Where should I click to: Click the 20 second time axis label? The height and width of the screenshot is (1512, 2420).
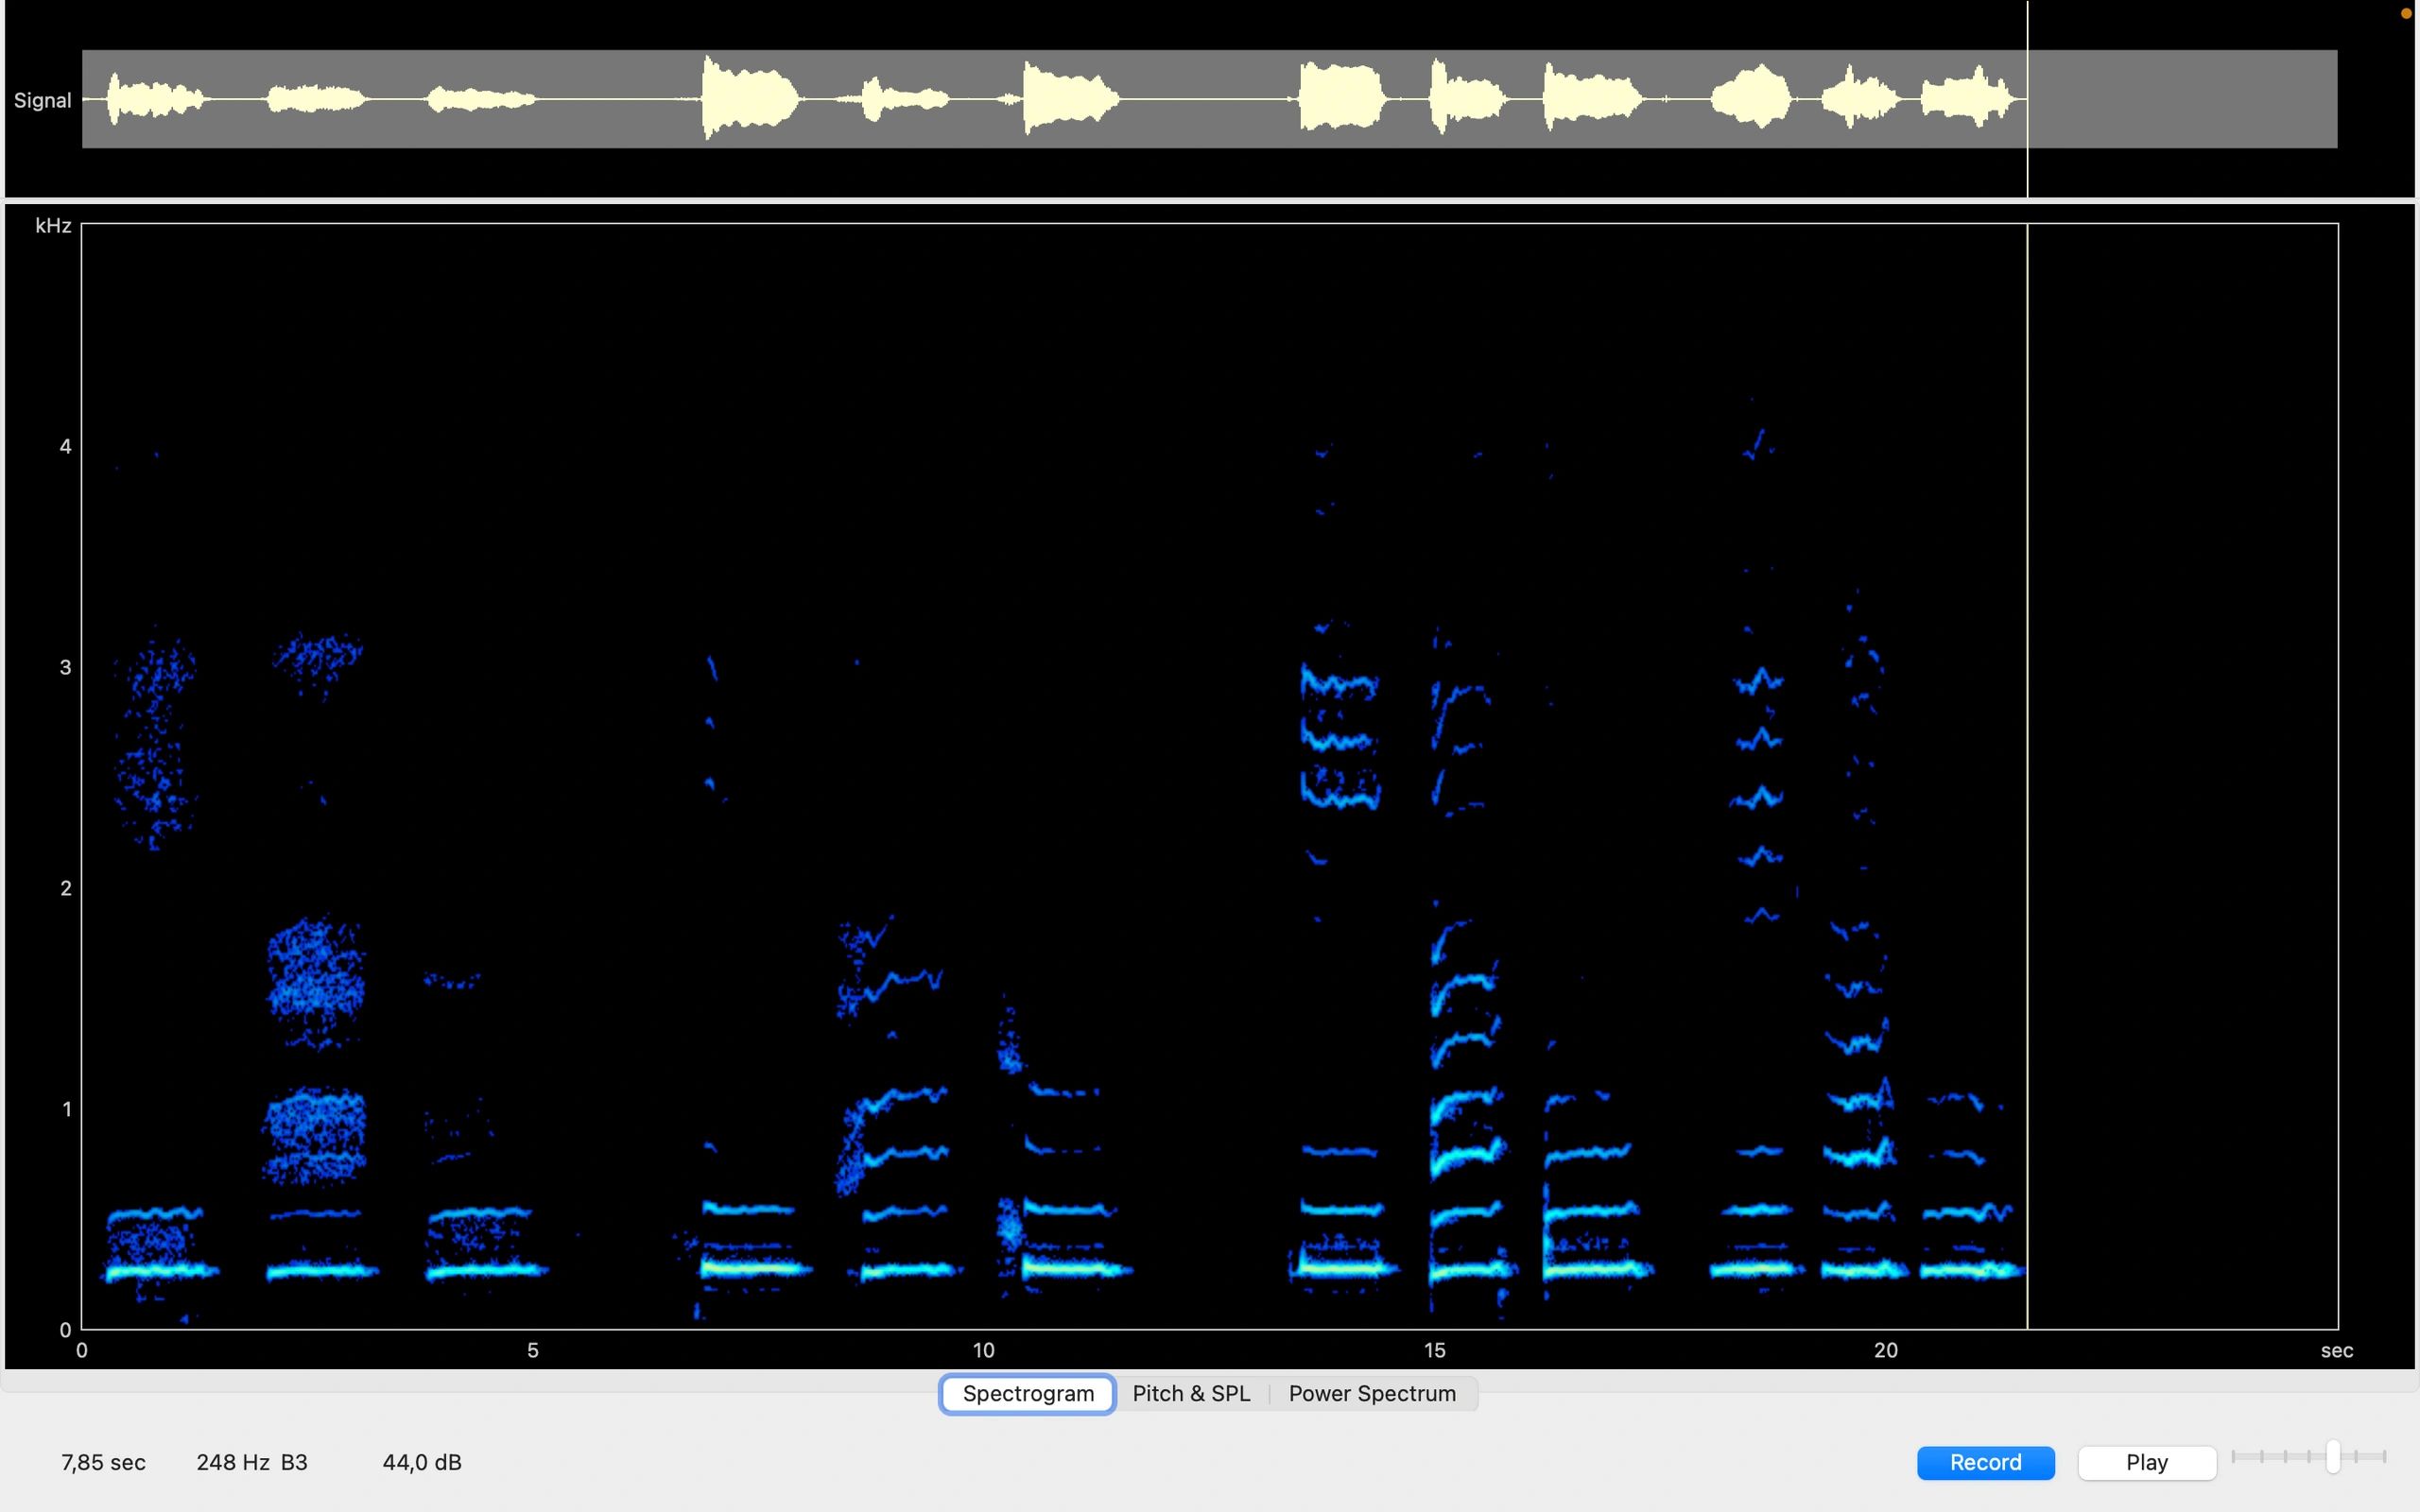click(x=1885, y=1350)
